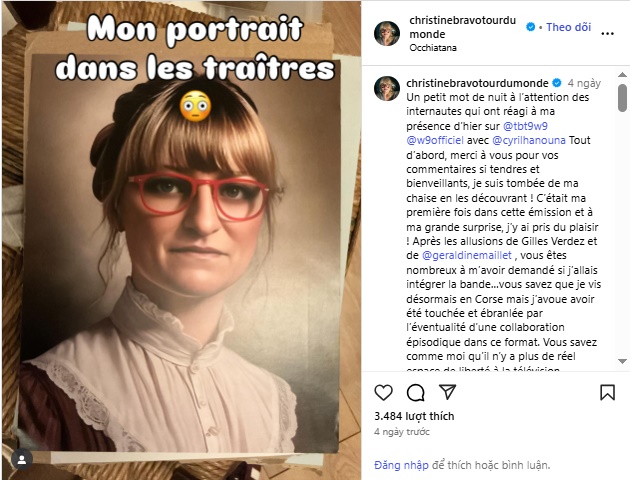Save post with the bookmark icon
Viewport: 630px width, 480px height.
(x=607, y=392)
